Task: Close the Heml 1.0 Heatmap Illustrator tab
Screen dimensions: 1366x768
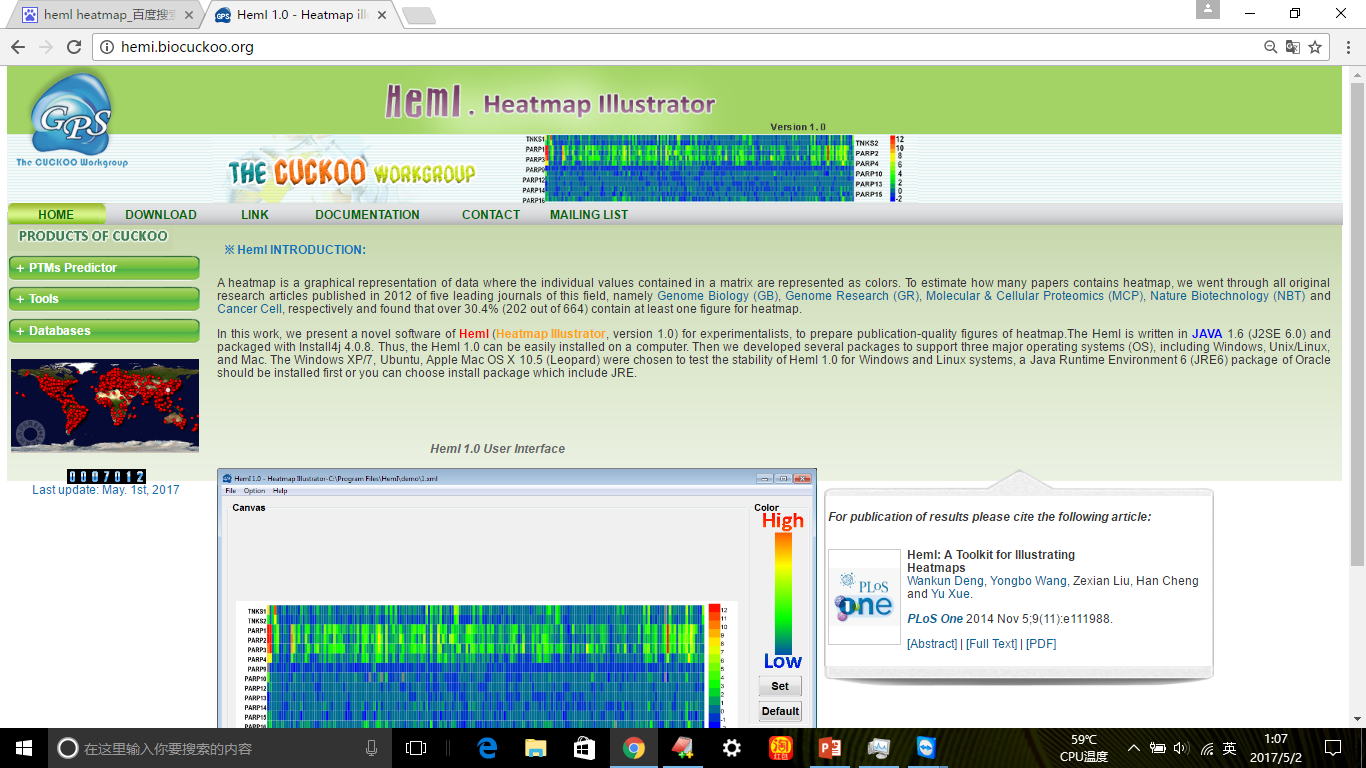Action: 384,16
